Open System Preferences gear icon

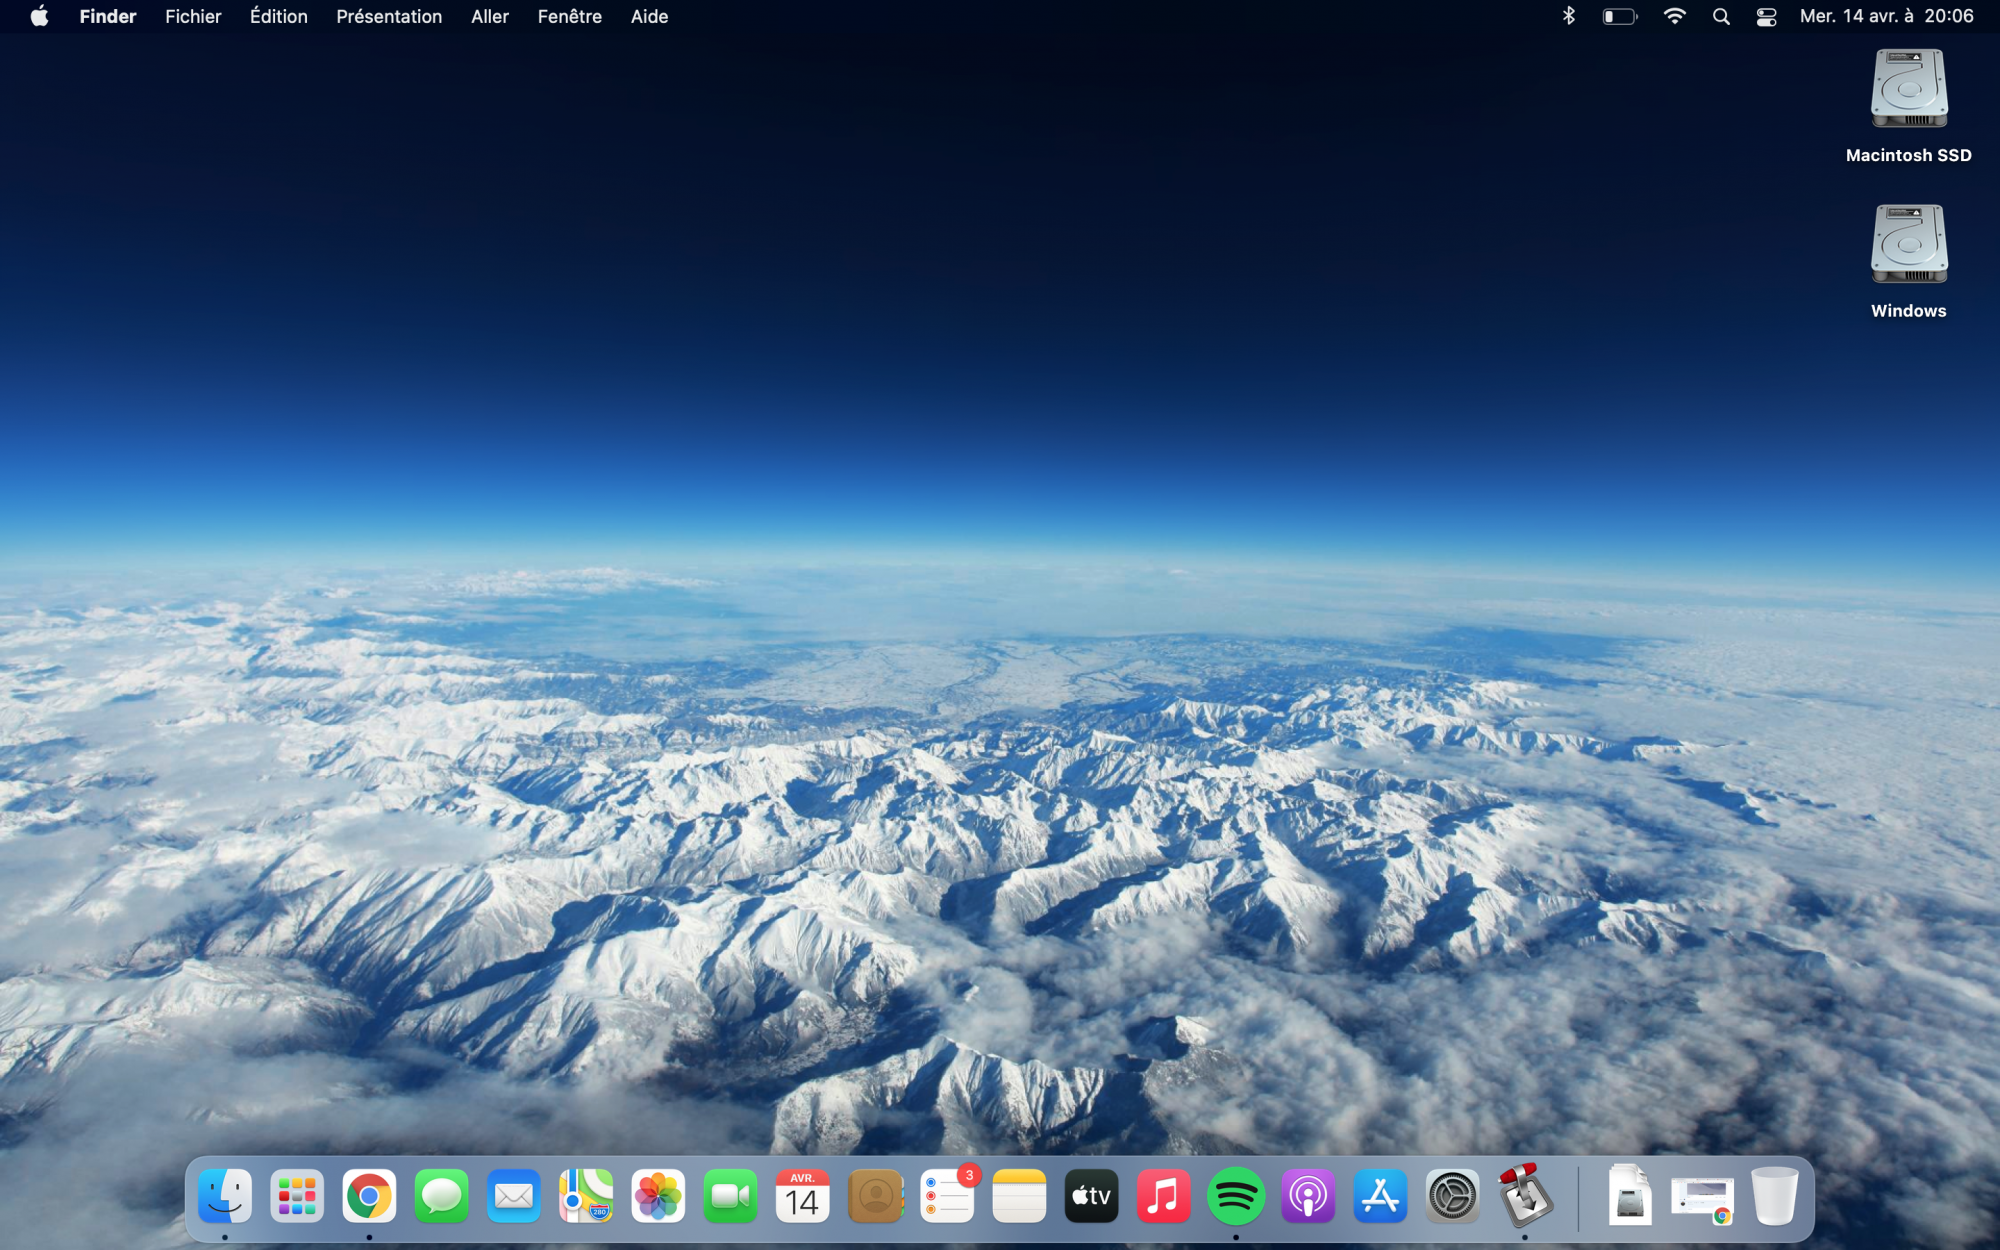click(x=1452, y=1196)
